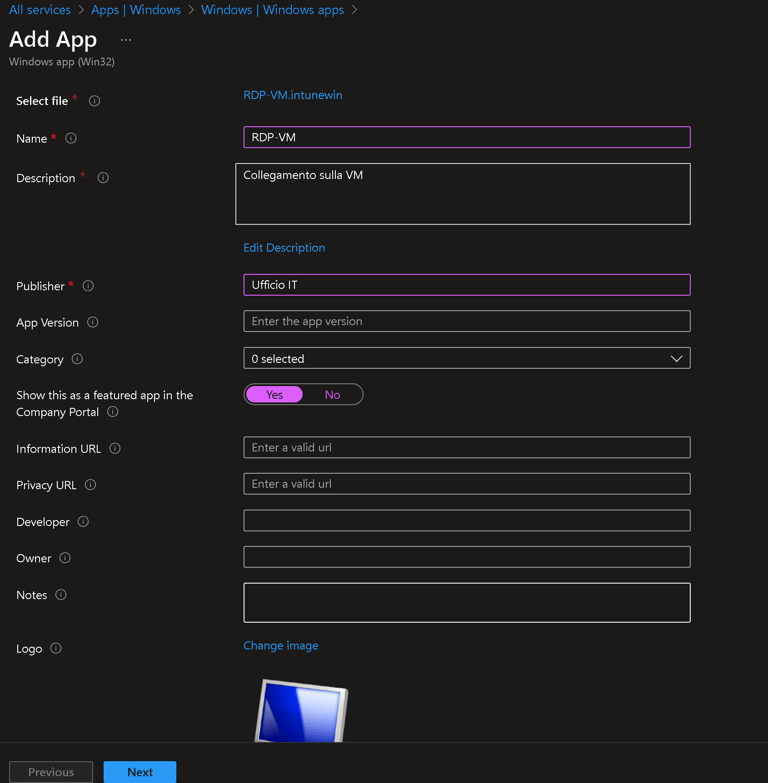Click the Next button
768x783 pixels.
tap(140, 772)
